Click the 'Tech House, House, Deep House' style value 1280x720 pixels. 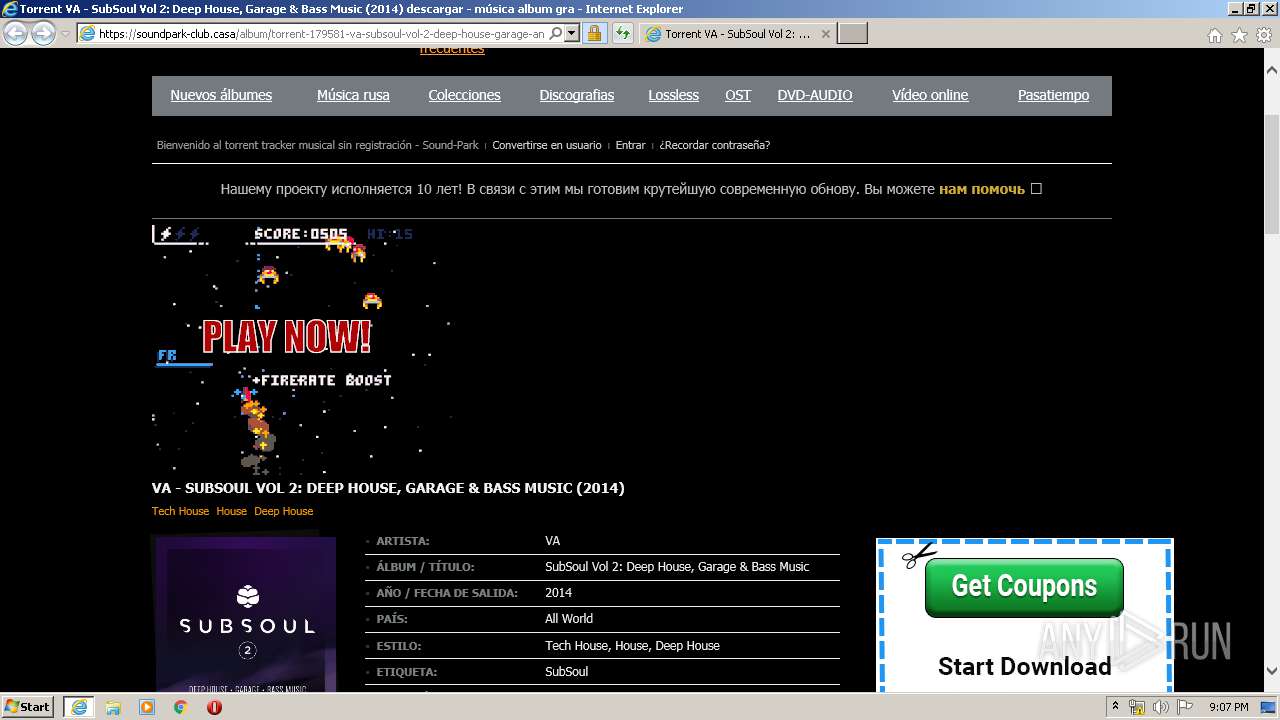point(632,645)
